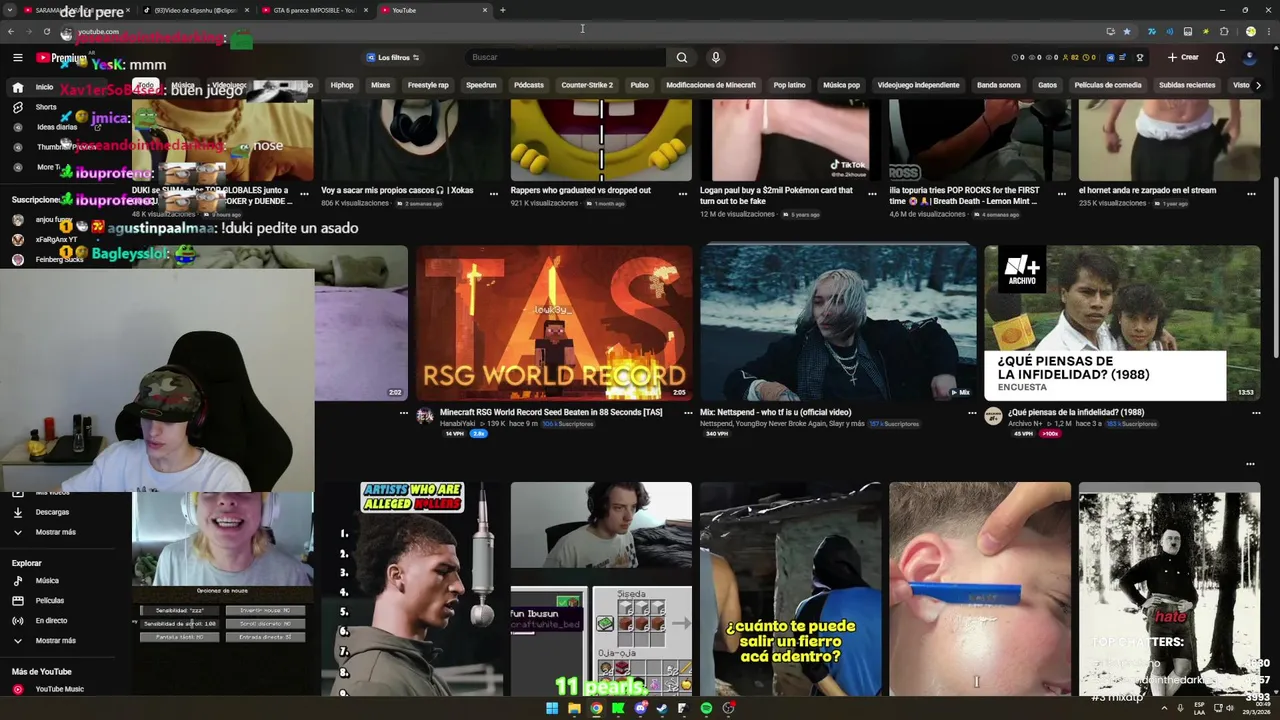Launch Spotify from the taskbar

(706, 708)
